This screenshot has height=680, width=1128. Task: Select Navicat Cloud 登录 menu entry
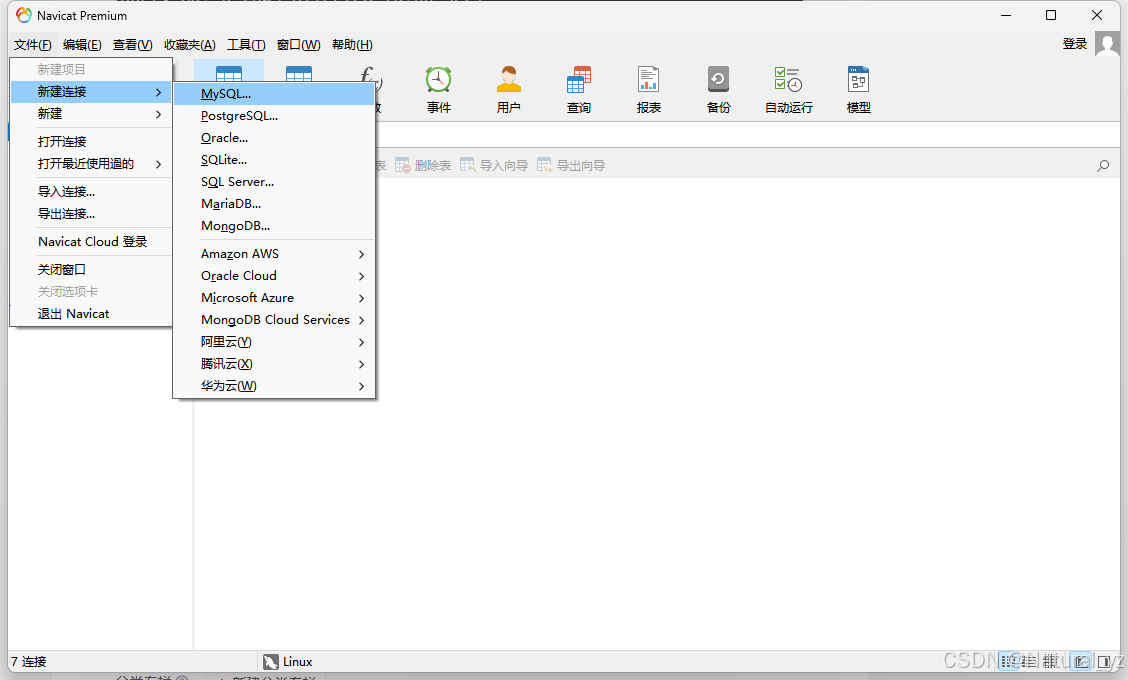click(91, 242)
